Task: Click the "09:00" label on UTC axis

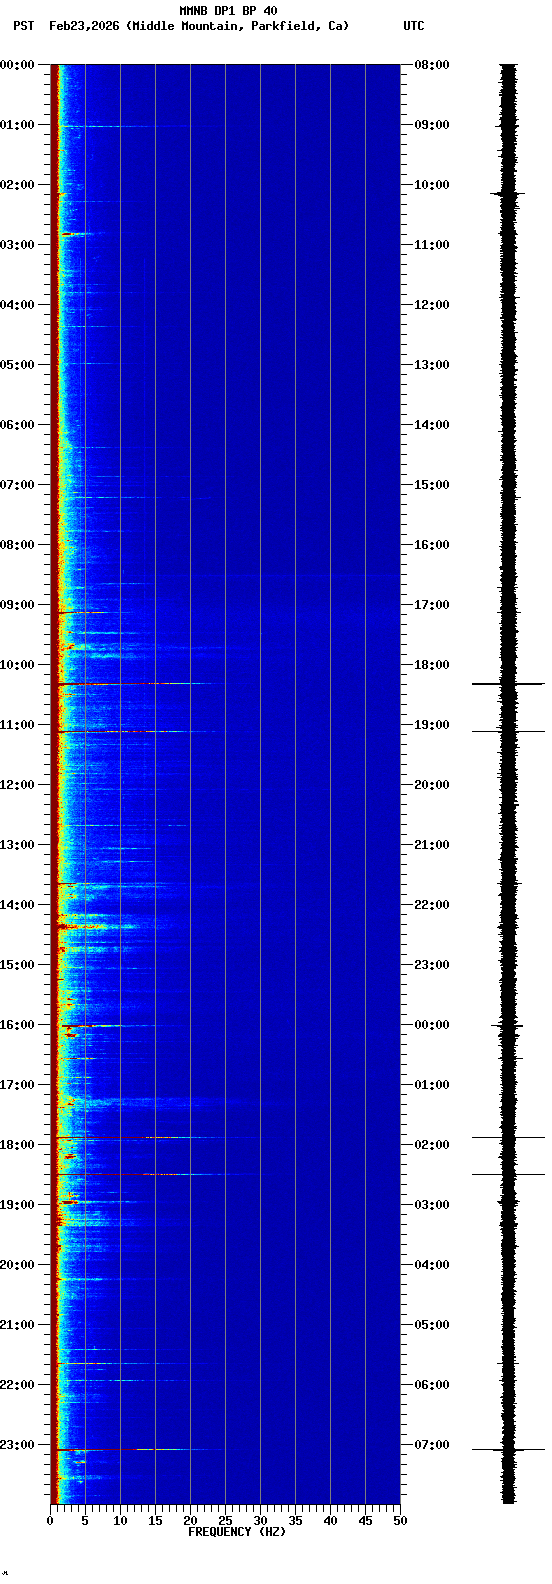Action: pos(432,125)
